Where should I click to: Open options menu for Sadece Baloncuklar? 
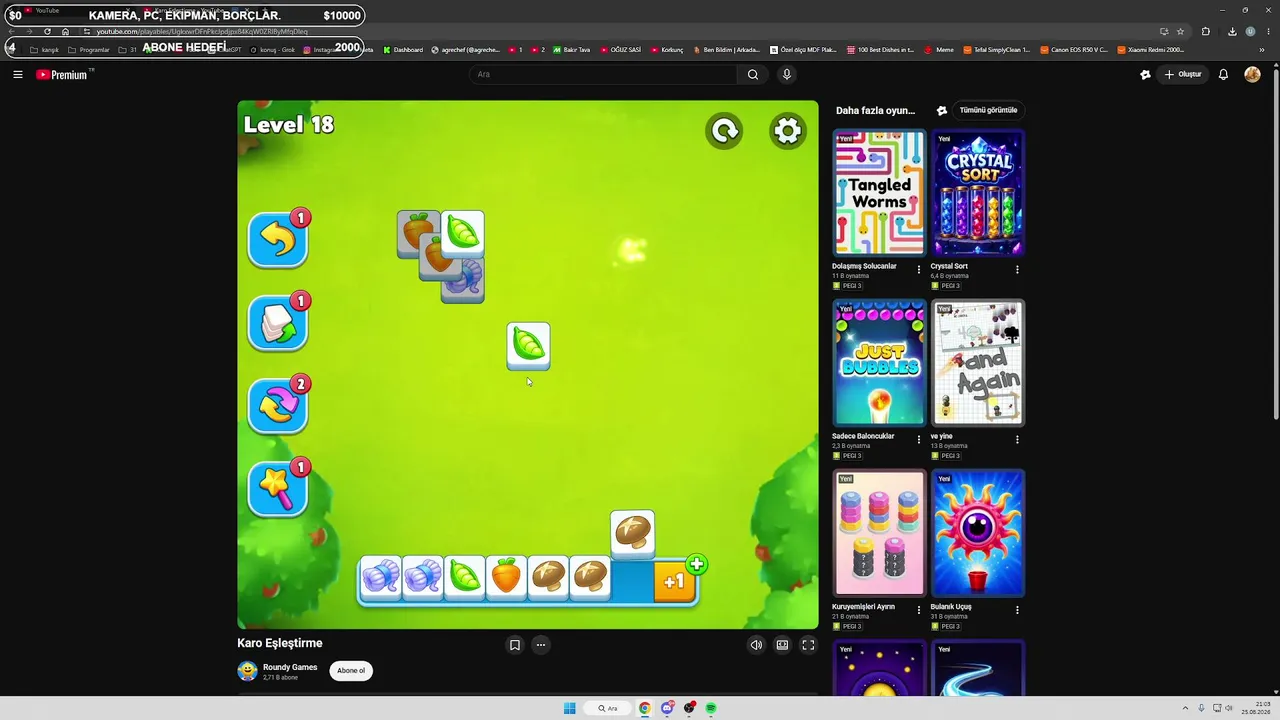(x=919, y=440)
